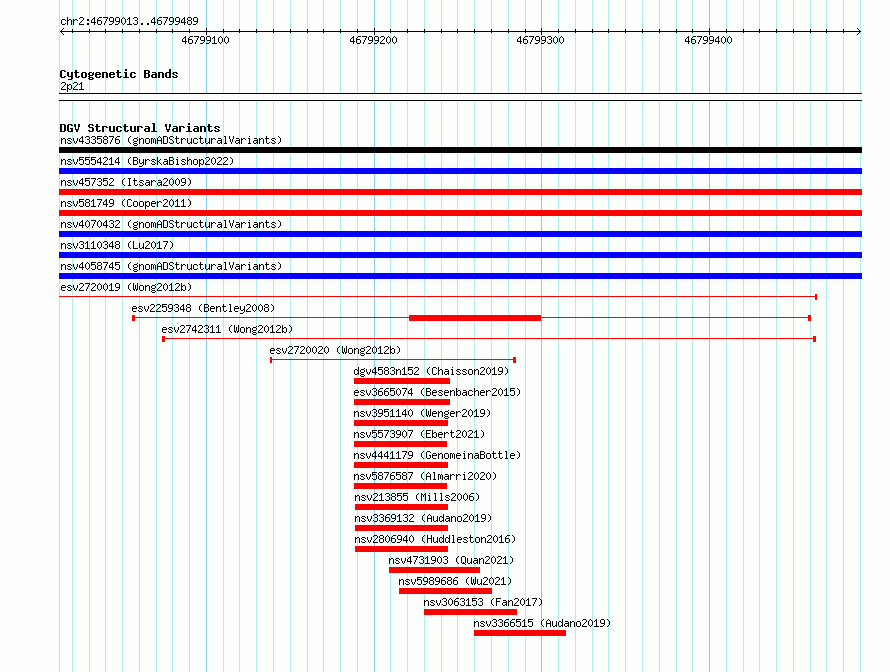This screenshot has height=672, width=890.
Task: Click the red nsv5989686 Wu2021 bar
Action: [x=446, y=591]
